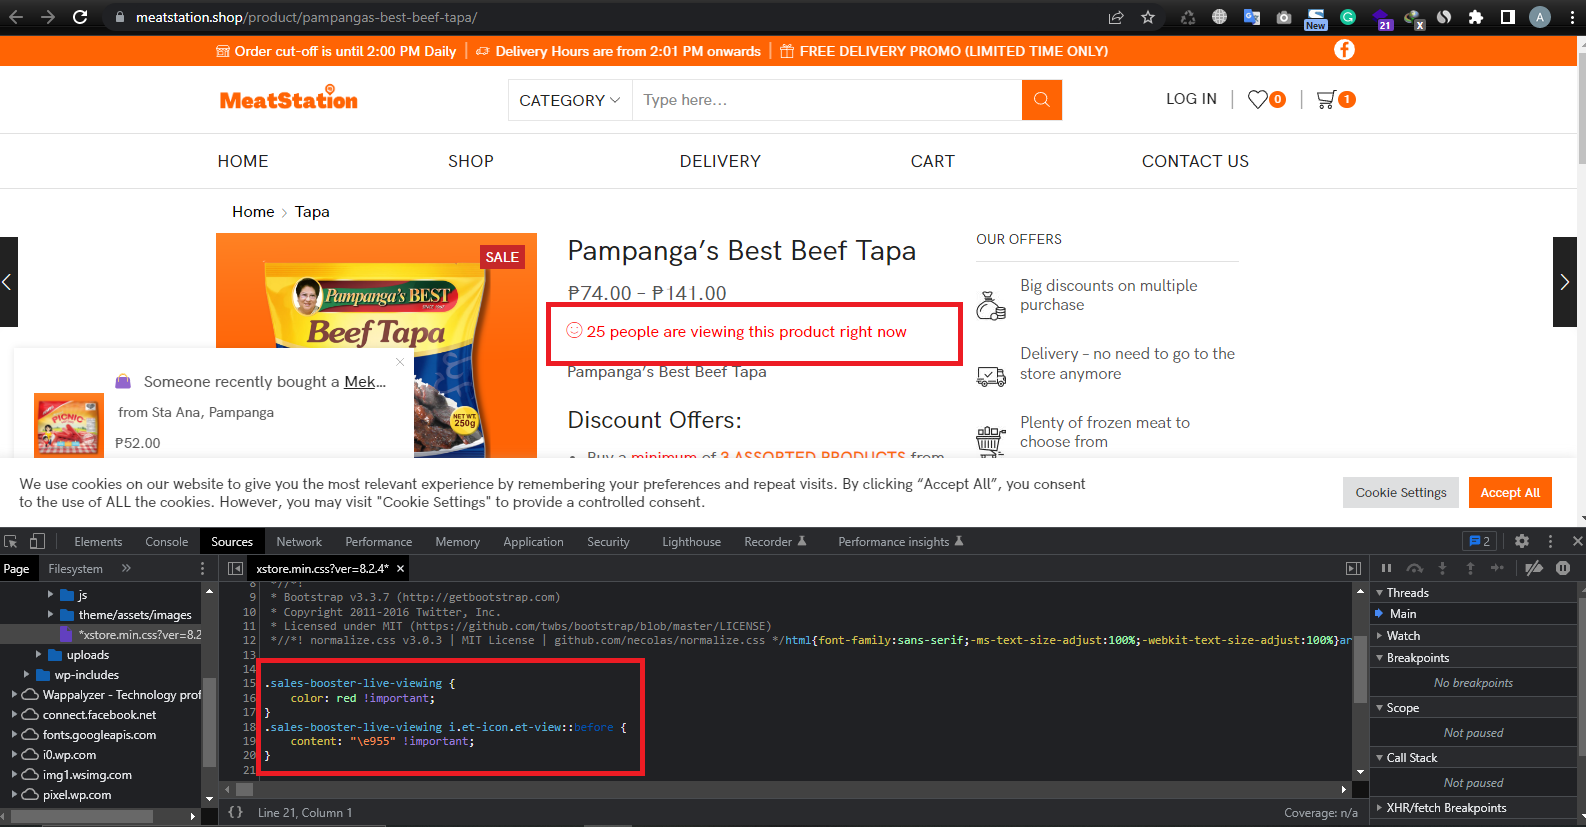Expand the fonts.googleapis.com domain
Image resolution: width=1586 pixels, height=827 pixels.
coord(13,734)
